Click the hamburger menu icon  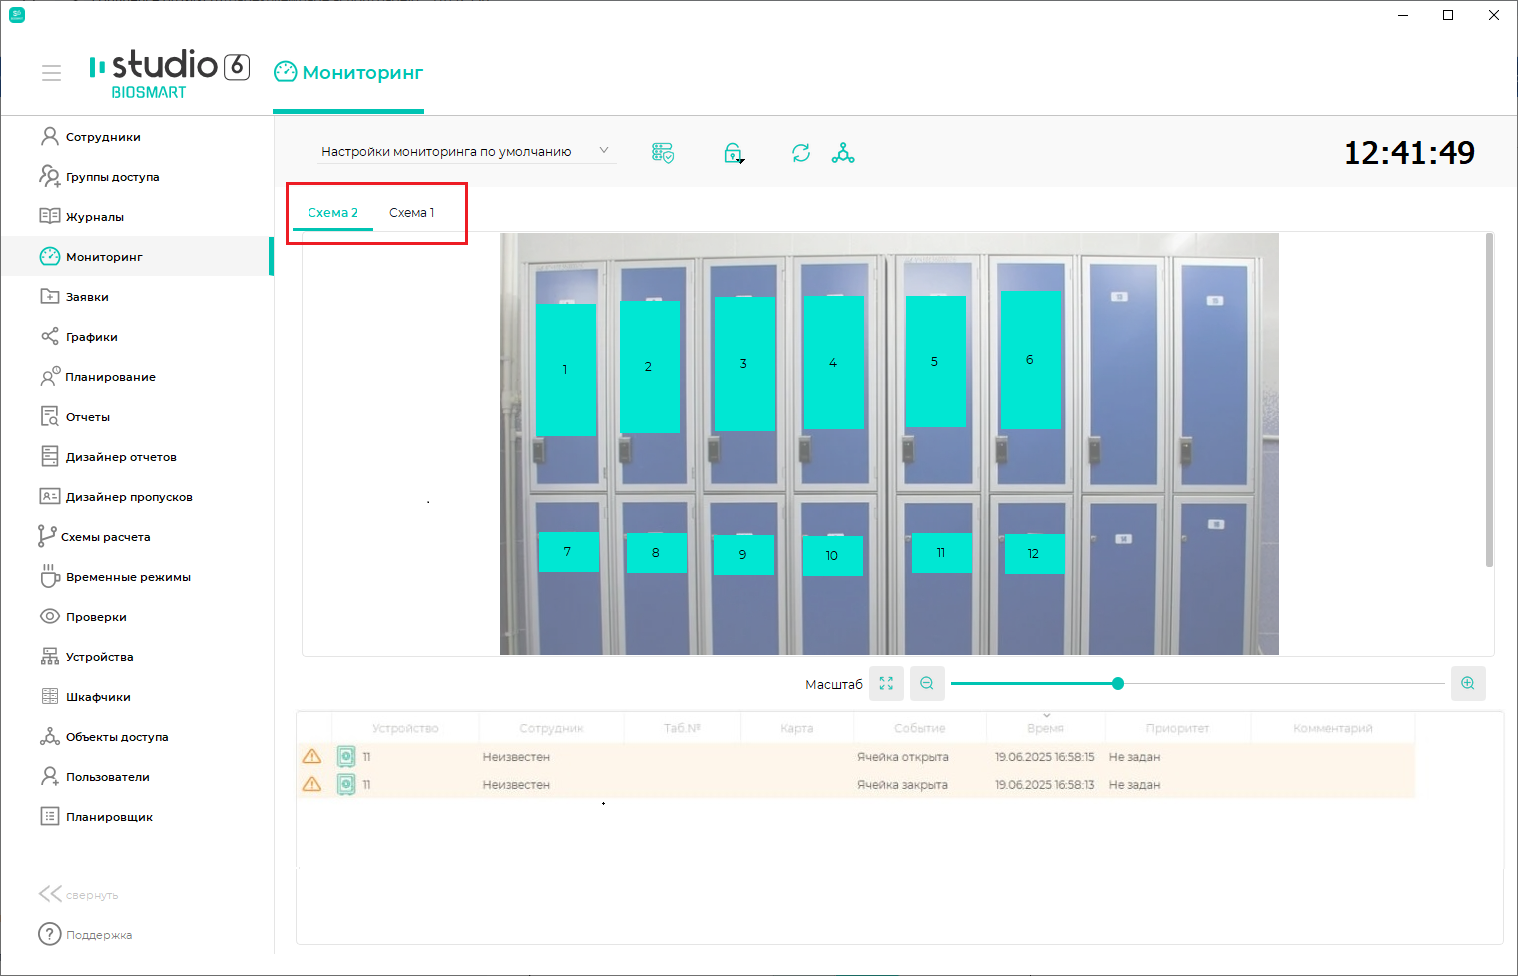(51, 73)
